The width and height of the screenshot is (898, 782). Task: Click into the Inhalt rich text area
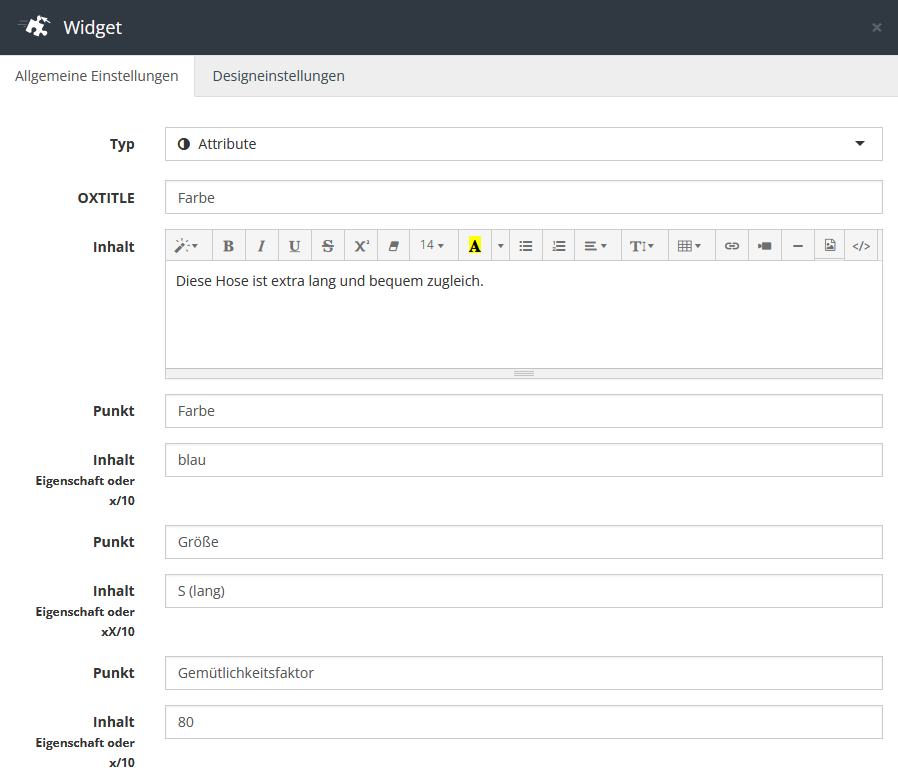pos(523,315)
